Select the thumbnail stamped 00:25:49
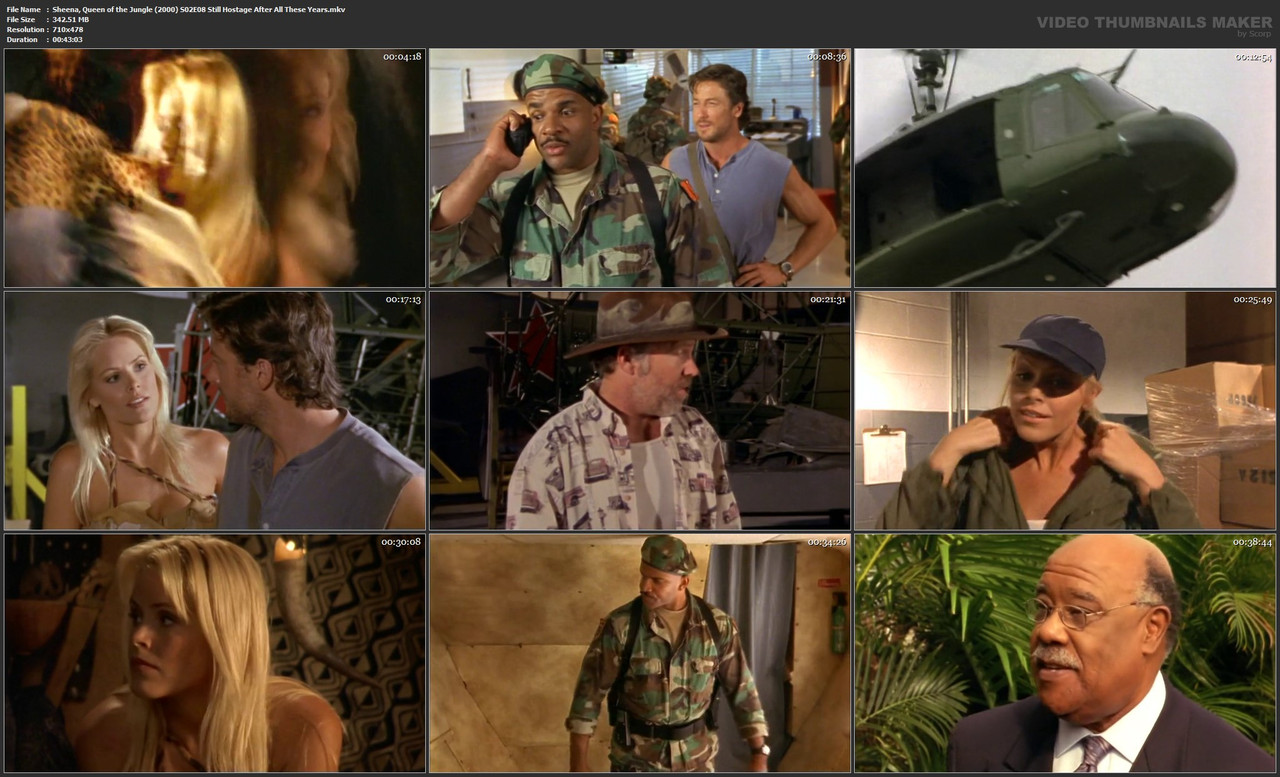Viewport: 1280px width, 777px height. coord(1065,410)
